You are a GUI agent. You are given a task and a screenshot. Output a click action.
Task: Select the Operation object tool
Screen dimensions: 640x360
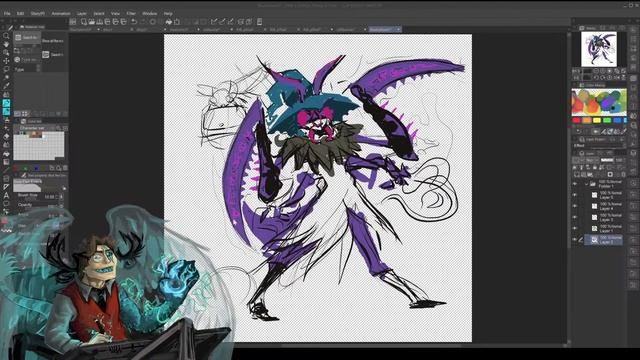(6, 52)
